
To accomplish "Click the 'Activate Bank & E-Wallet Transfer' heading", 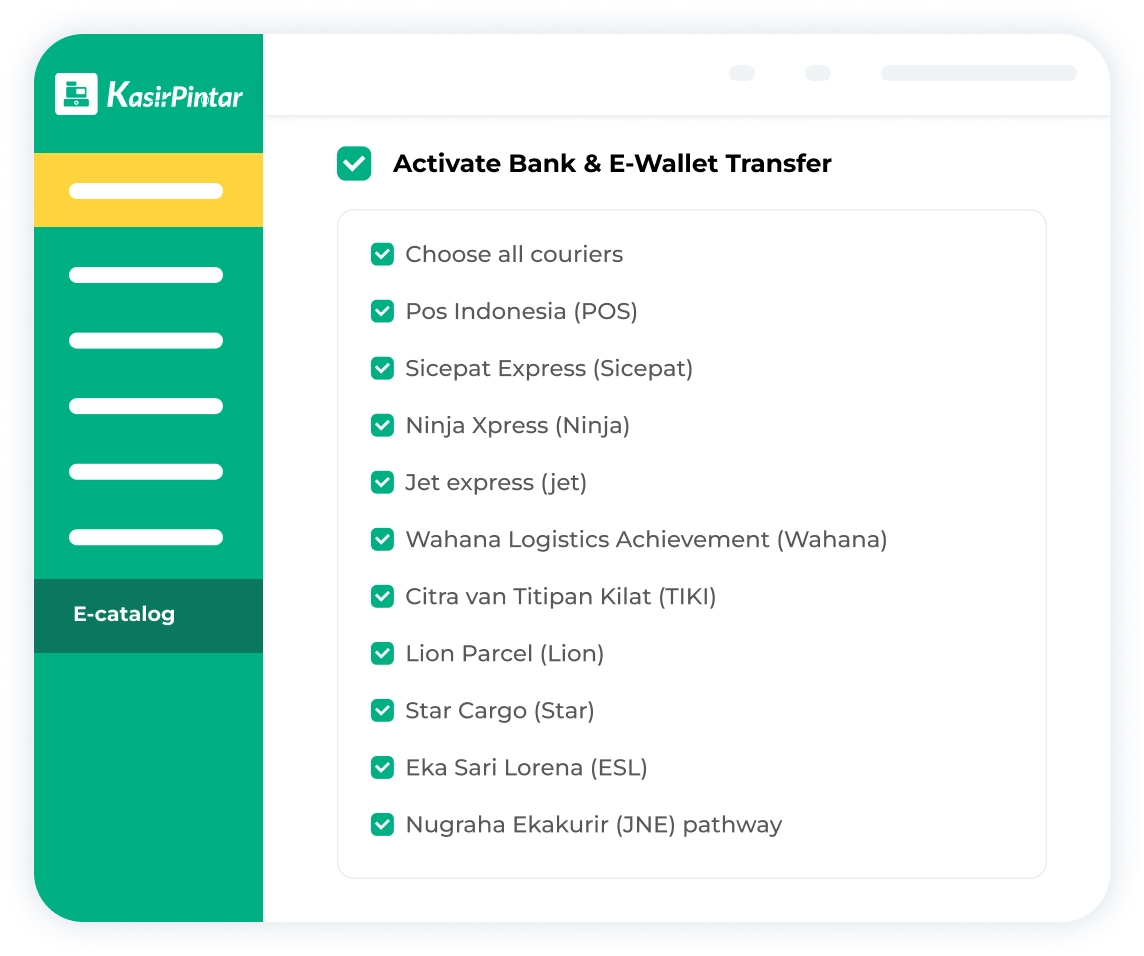I will 612,163.
